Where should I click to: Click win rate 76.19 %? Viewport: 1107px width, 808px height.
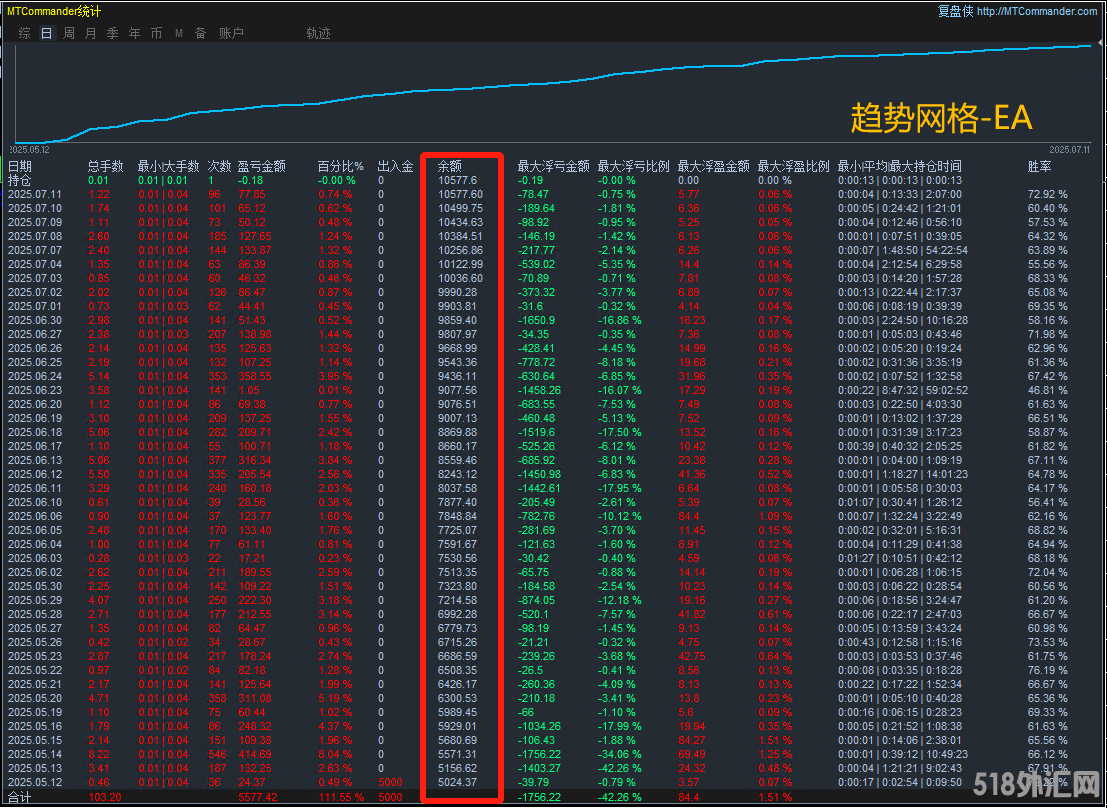pyautogui.click(x=1048, y=670)
